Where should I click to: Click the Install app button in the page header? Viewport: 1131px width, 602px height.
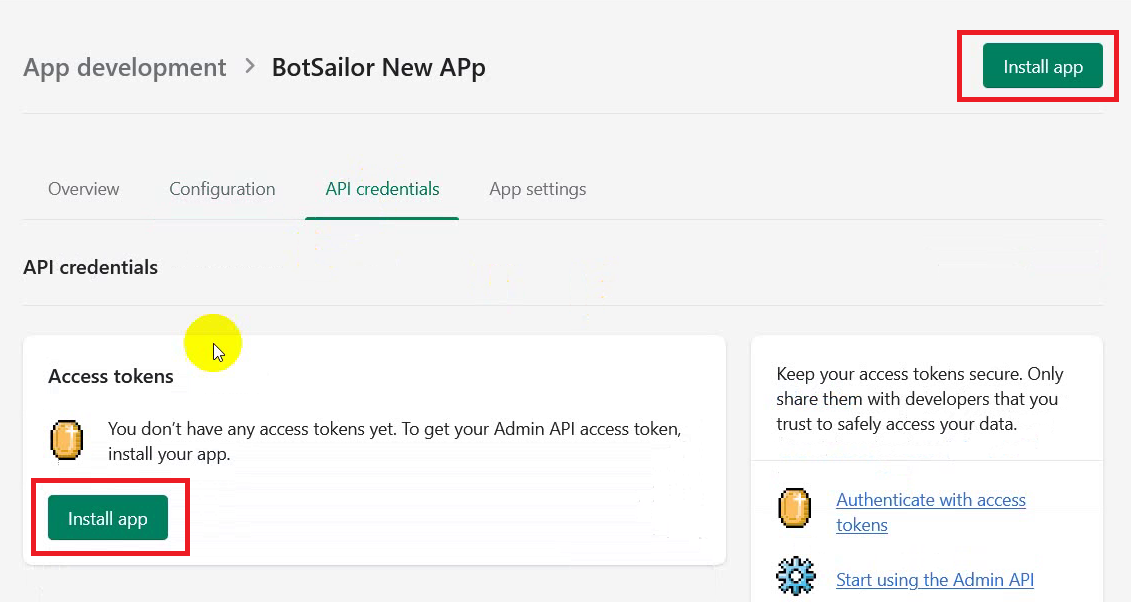tap(1042, 66)
